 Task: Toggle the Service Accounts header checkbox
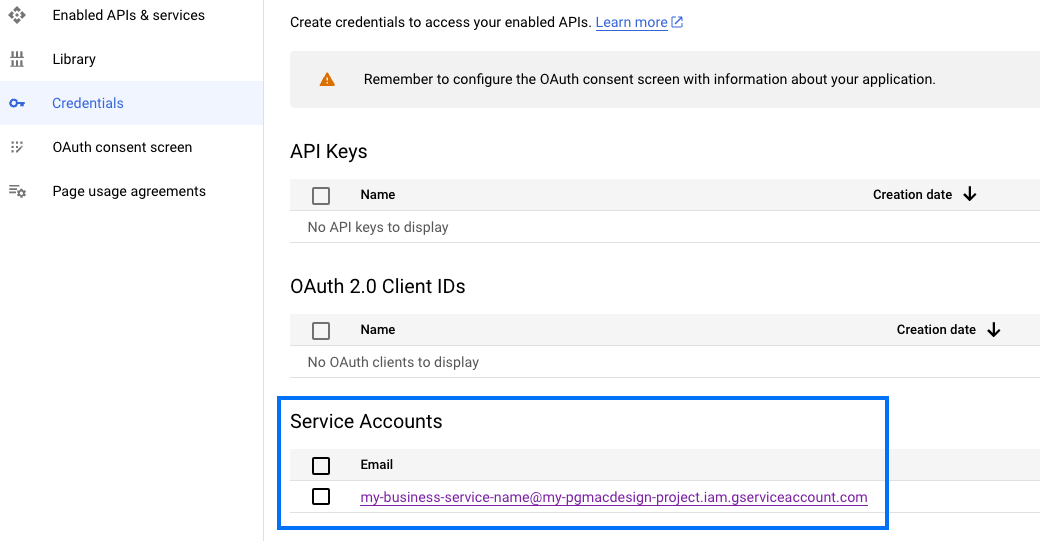click(x=321, y=465)
